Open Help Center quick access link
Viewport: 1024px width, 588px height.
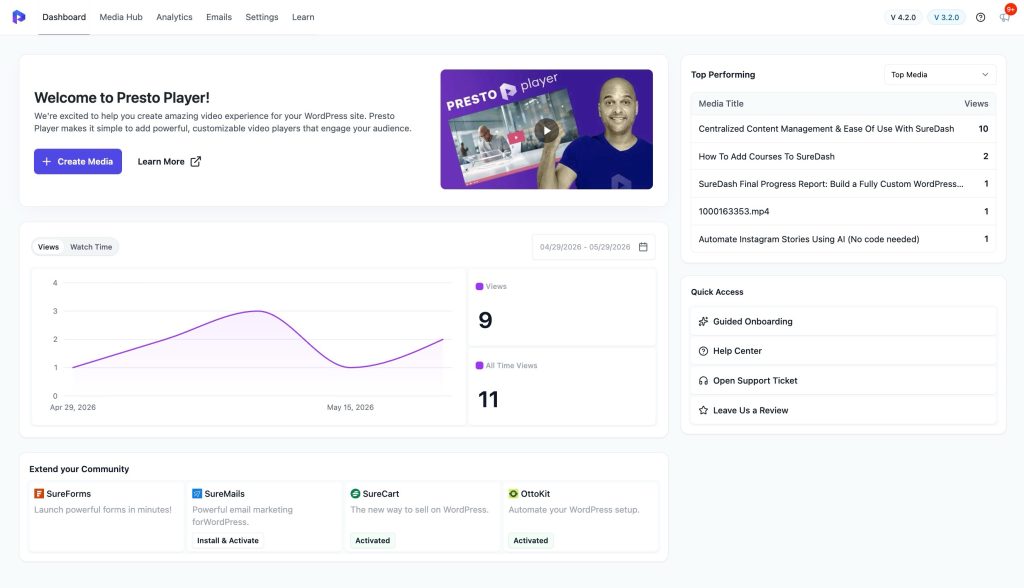(x=843, y=351)
